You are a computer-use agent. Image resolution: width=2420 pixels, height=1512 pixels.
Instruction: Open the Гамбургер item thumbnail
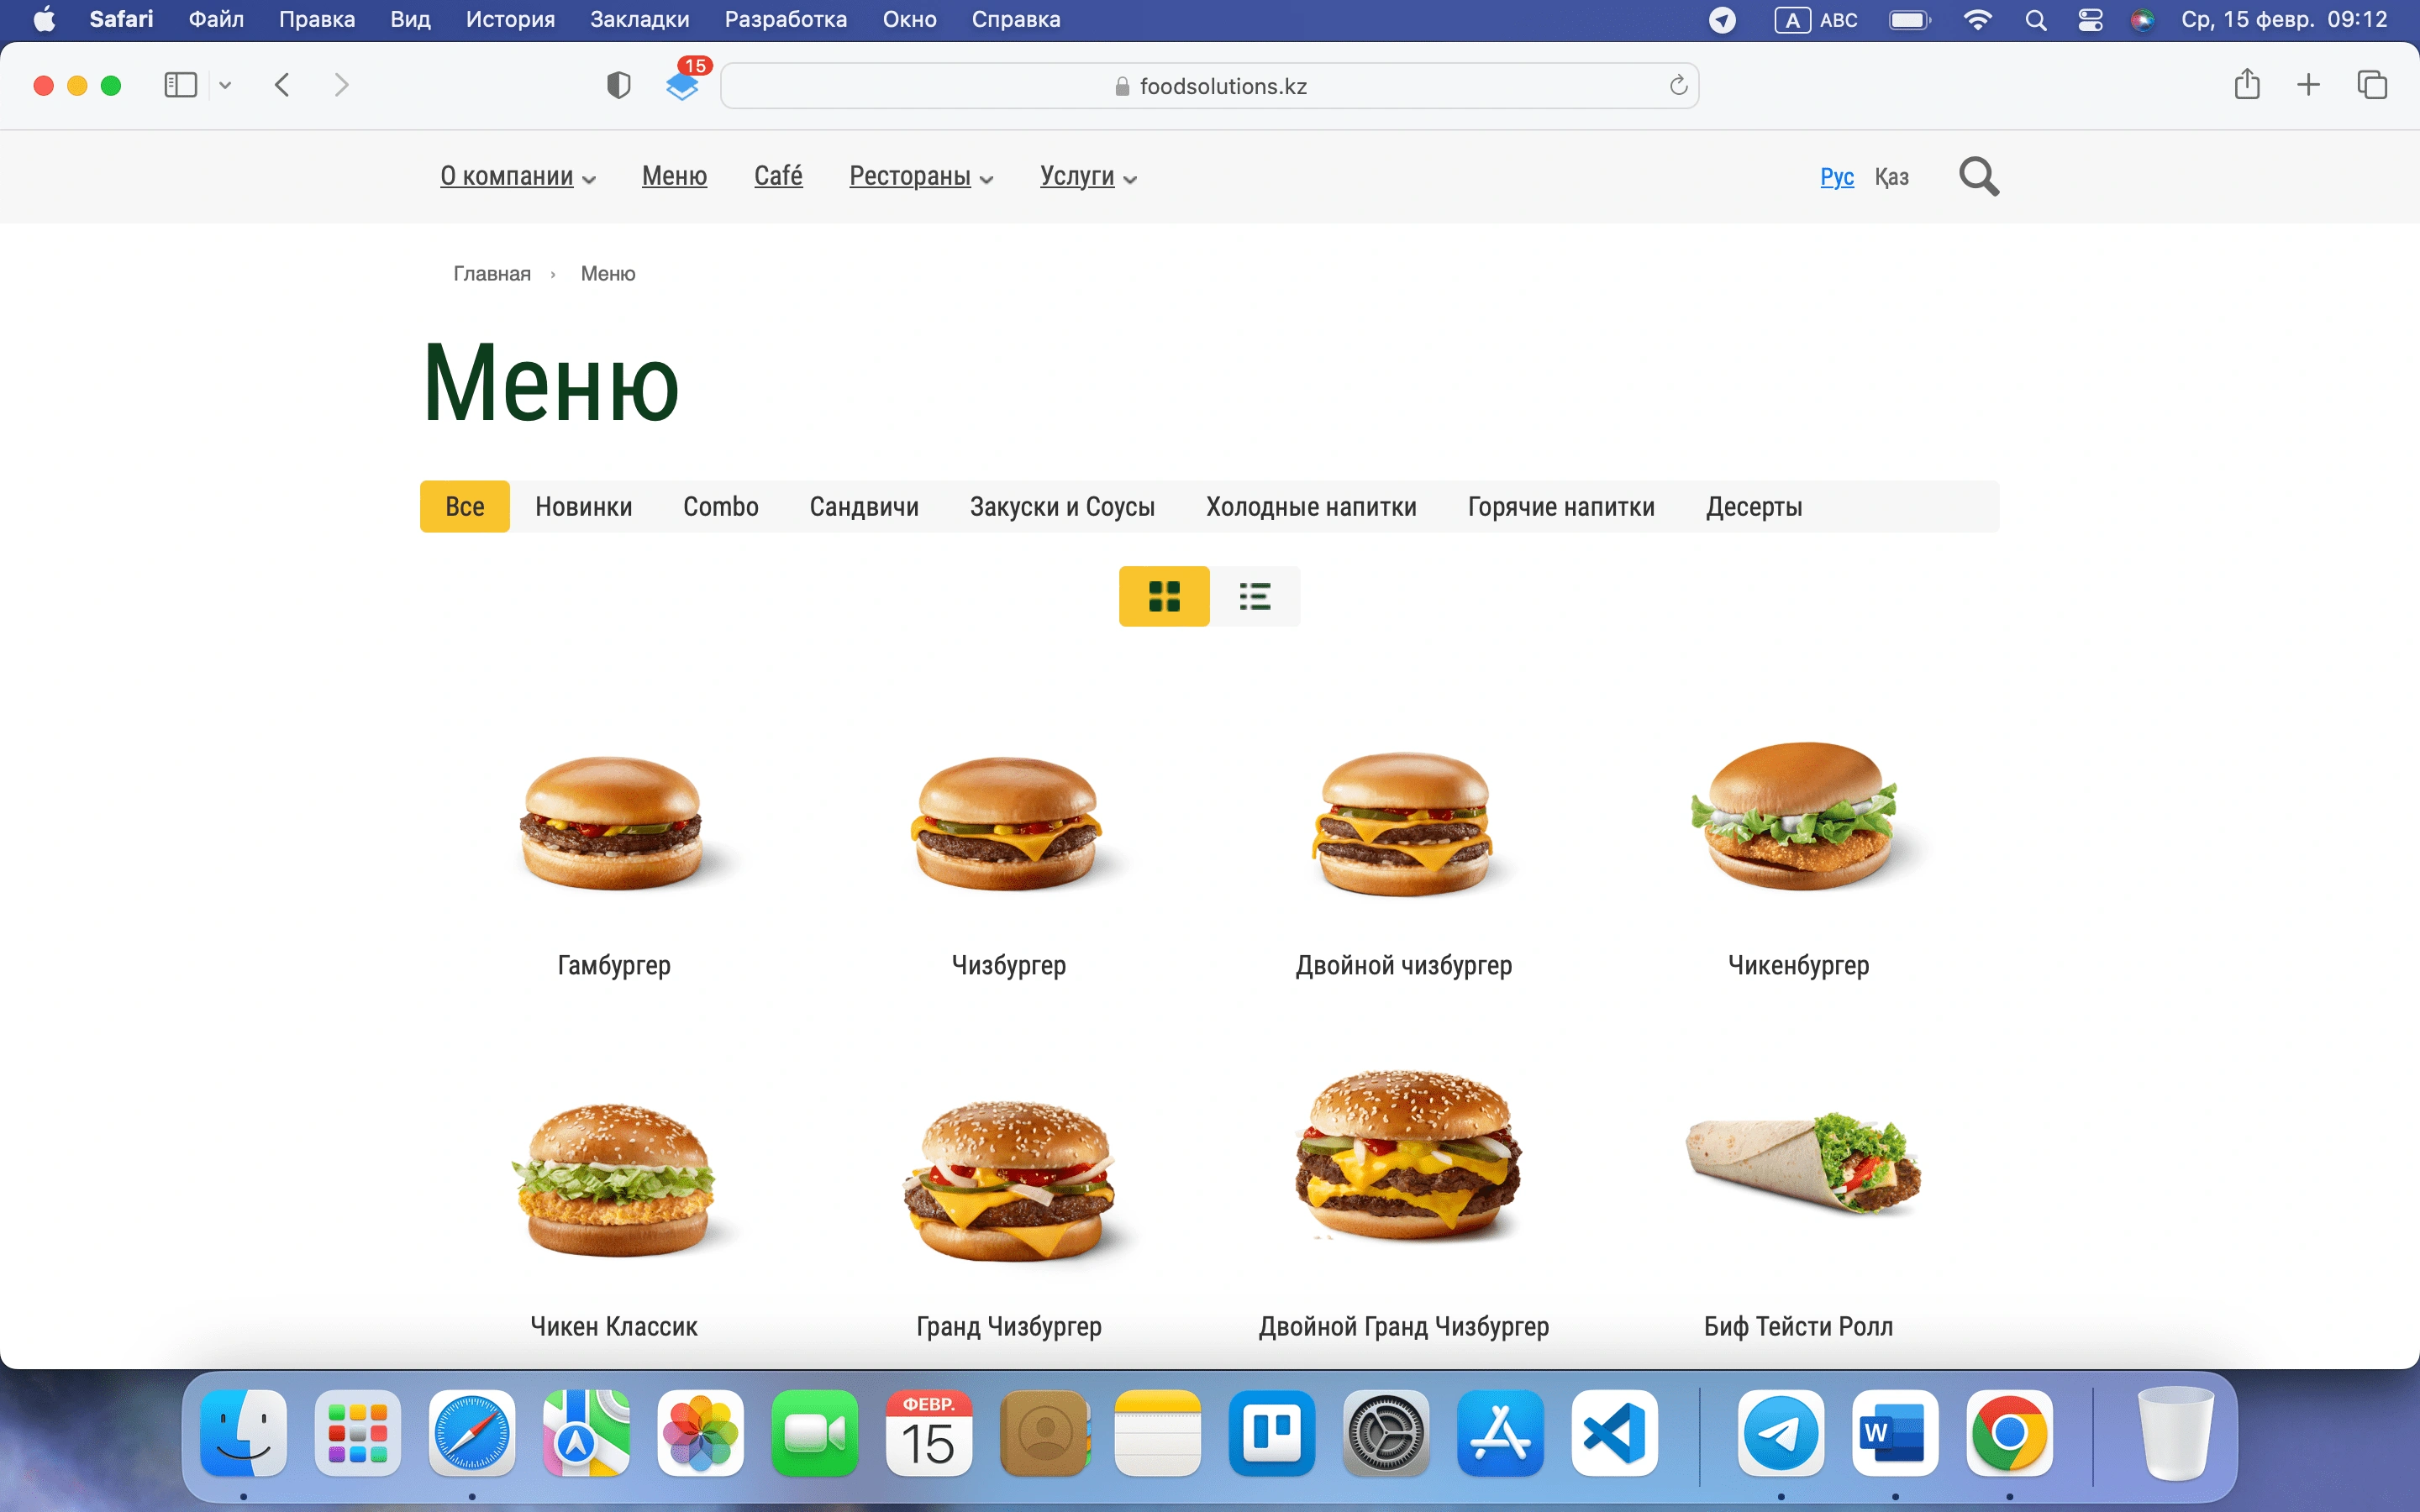point(613,823)
